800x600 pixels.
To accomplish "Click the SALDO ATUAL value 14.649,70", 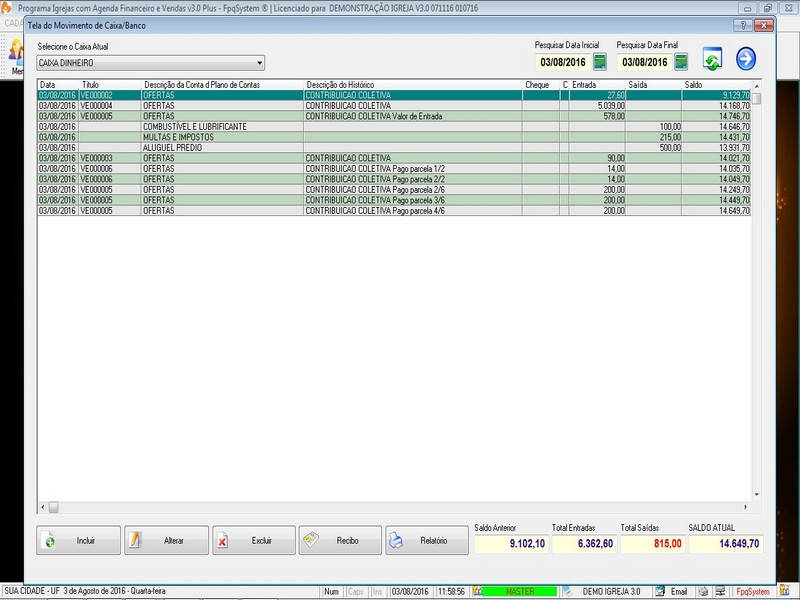I will (x=725, y=544).
